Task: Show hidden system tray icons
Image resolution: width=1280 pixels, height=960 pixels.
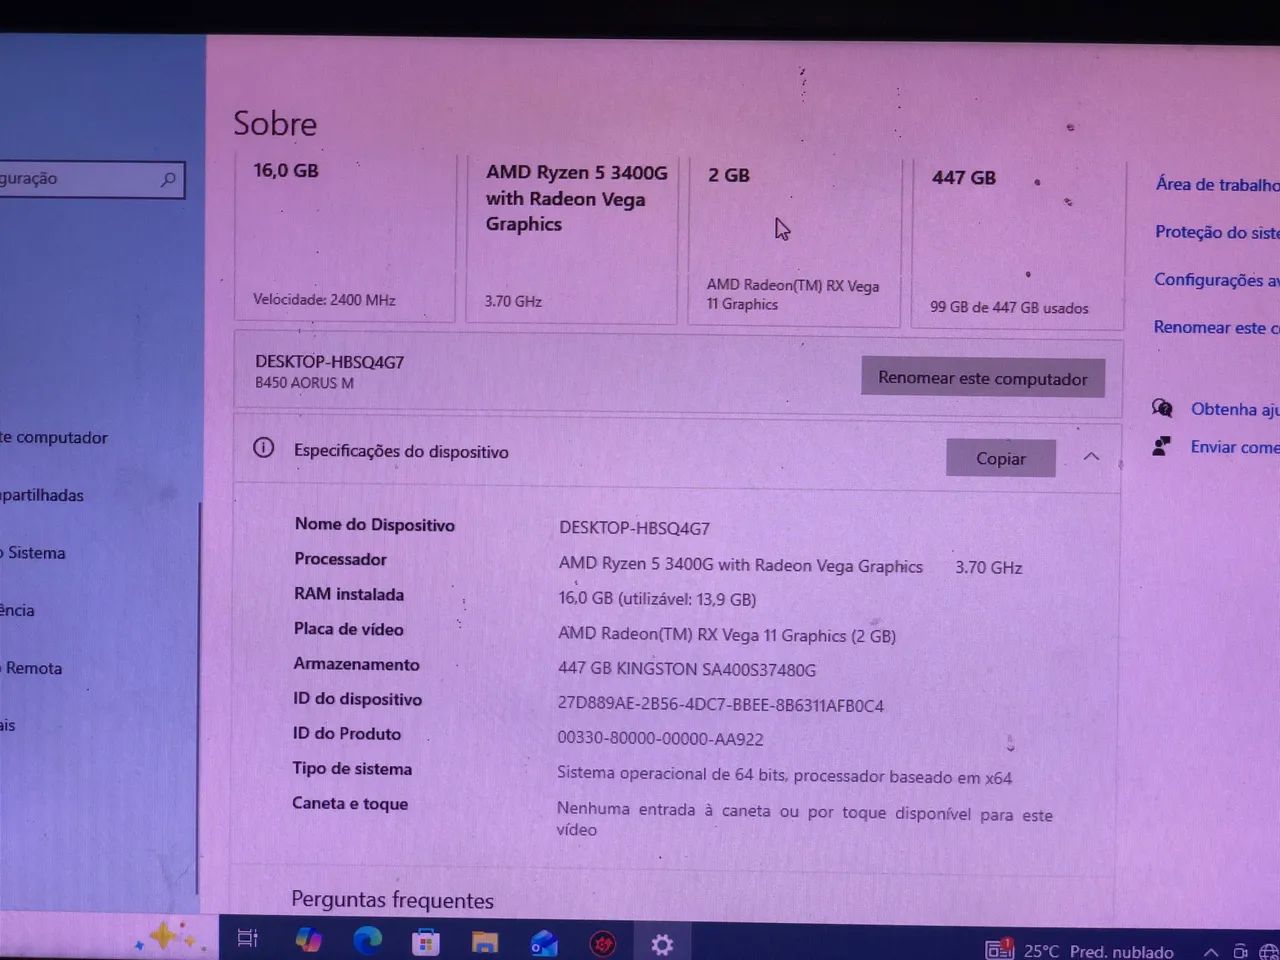Action: (x=1211, y=951)
